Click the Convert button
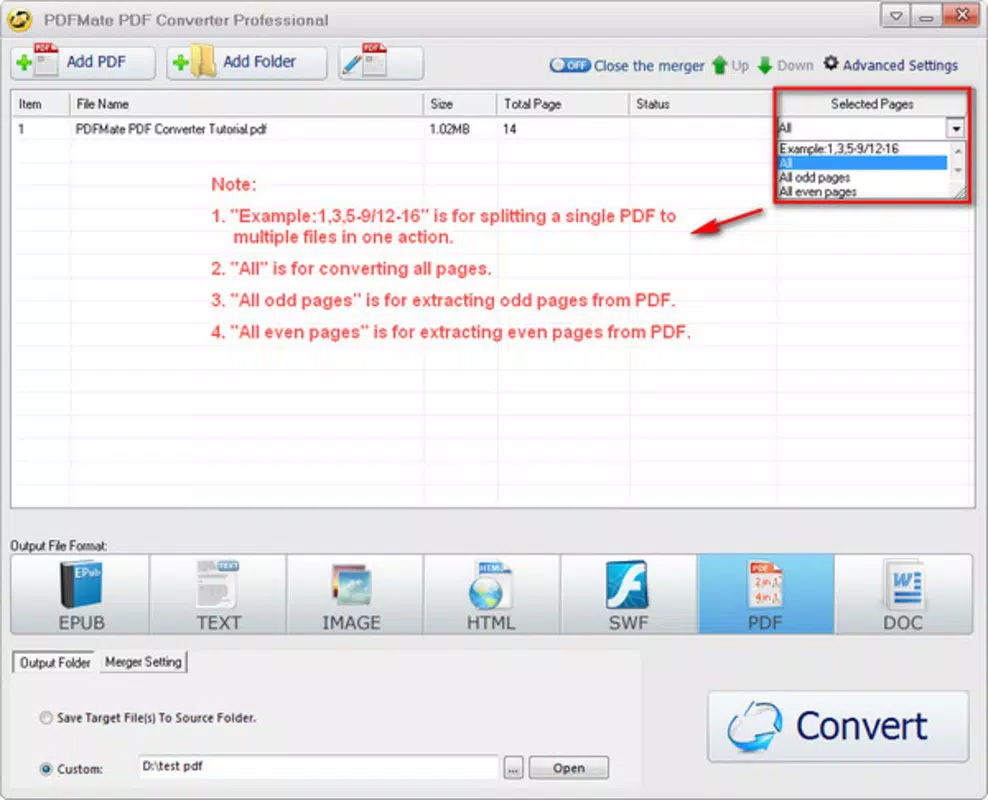 (x=838, y=726)
